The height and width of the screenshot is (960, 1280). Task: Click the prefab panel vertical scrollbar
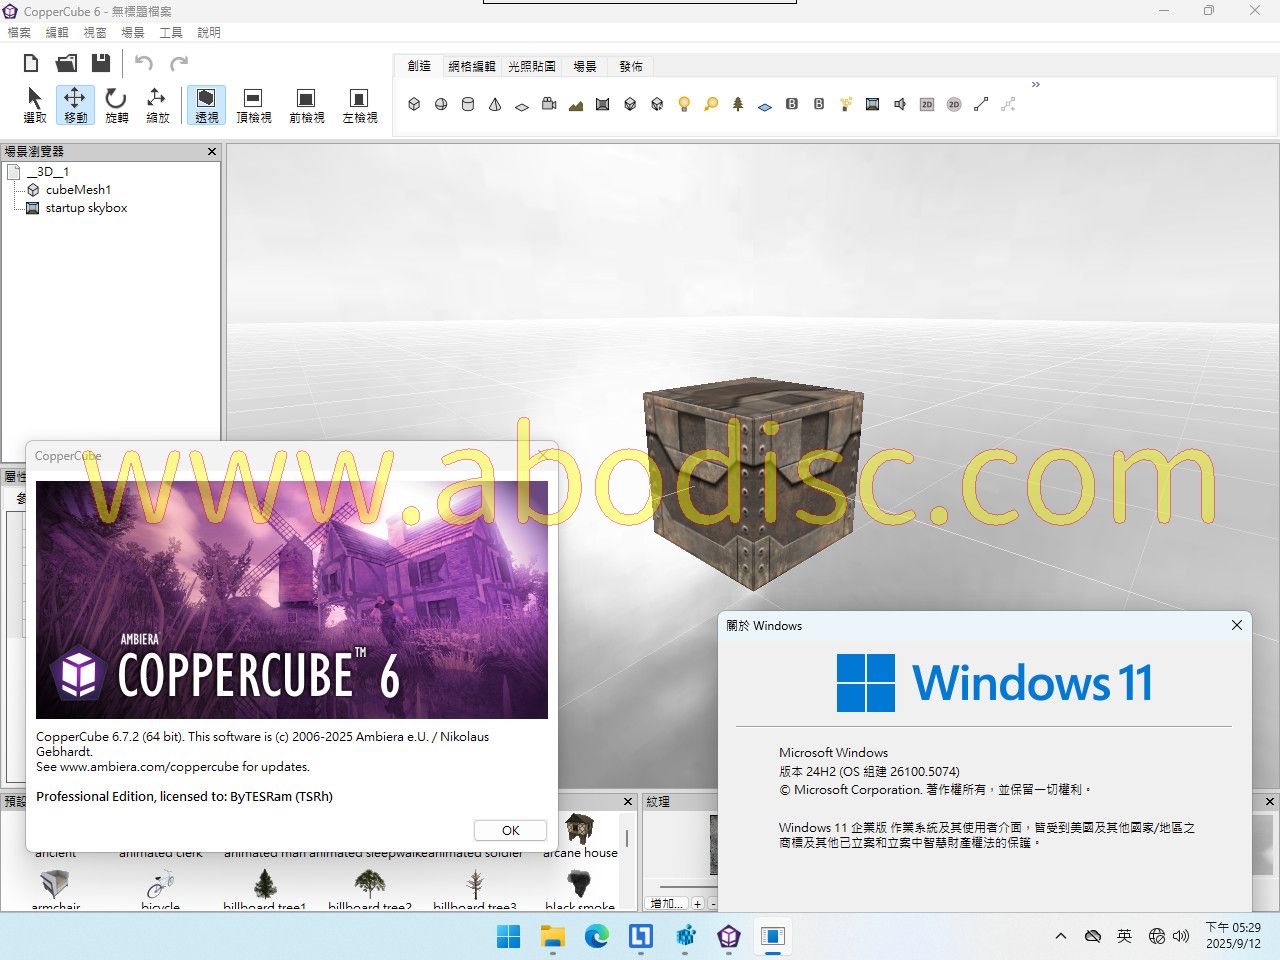(x=627, y=838)
